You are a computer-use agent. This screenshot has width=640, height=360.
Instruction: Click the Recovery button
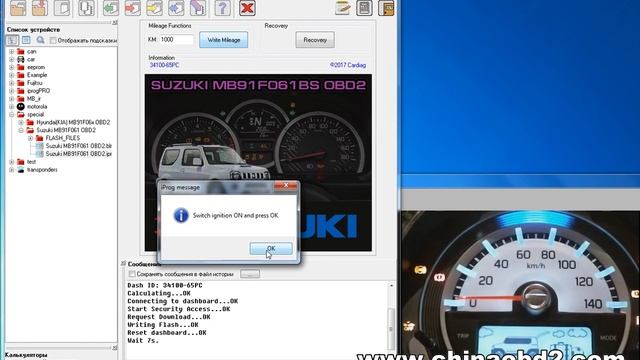(x=315, y=40)
